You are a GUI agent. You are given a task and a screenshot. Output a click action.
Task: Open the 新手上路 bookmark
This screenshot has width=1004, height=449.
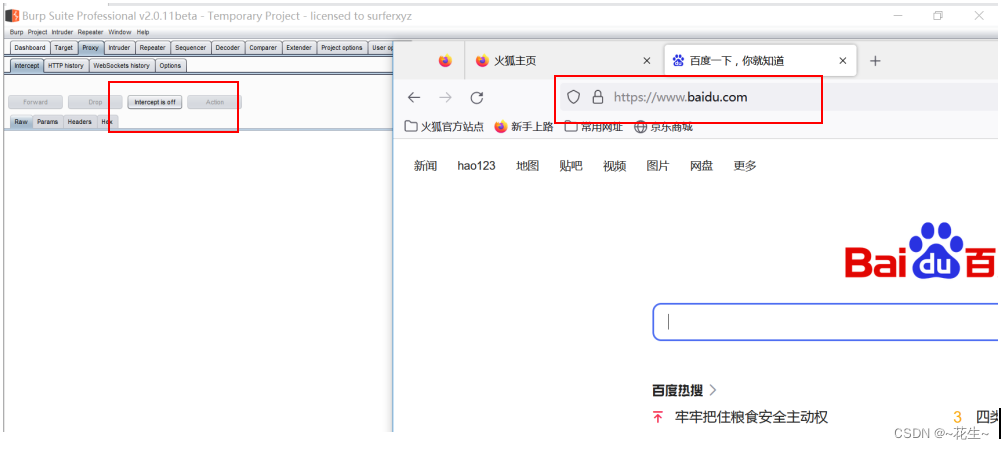(524, 127)
